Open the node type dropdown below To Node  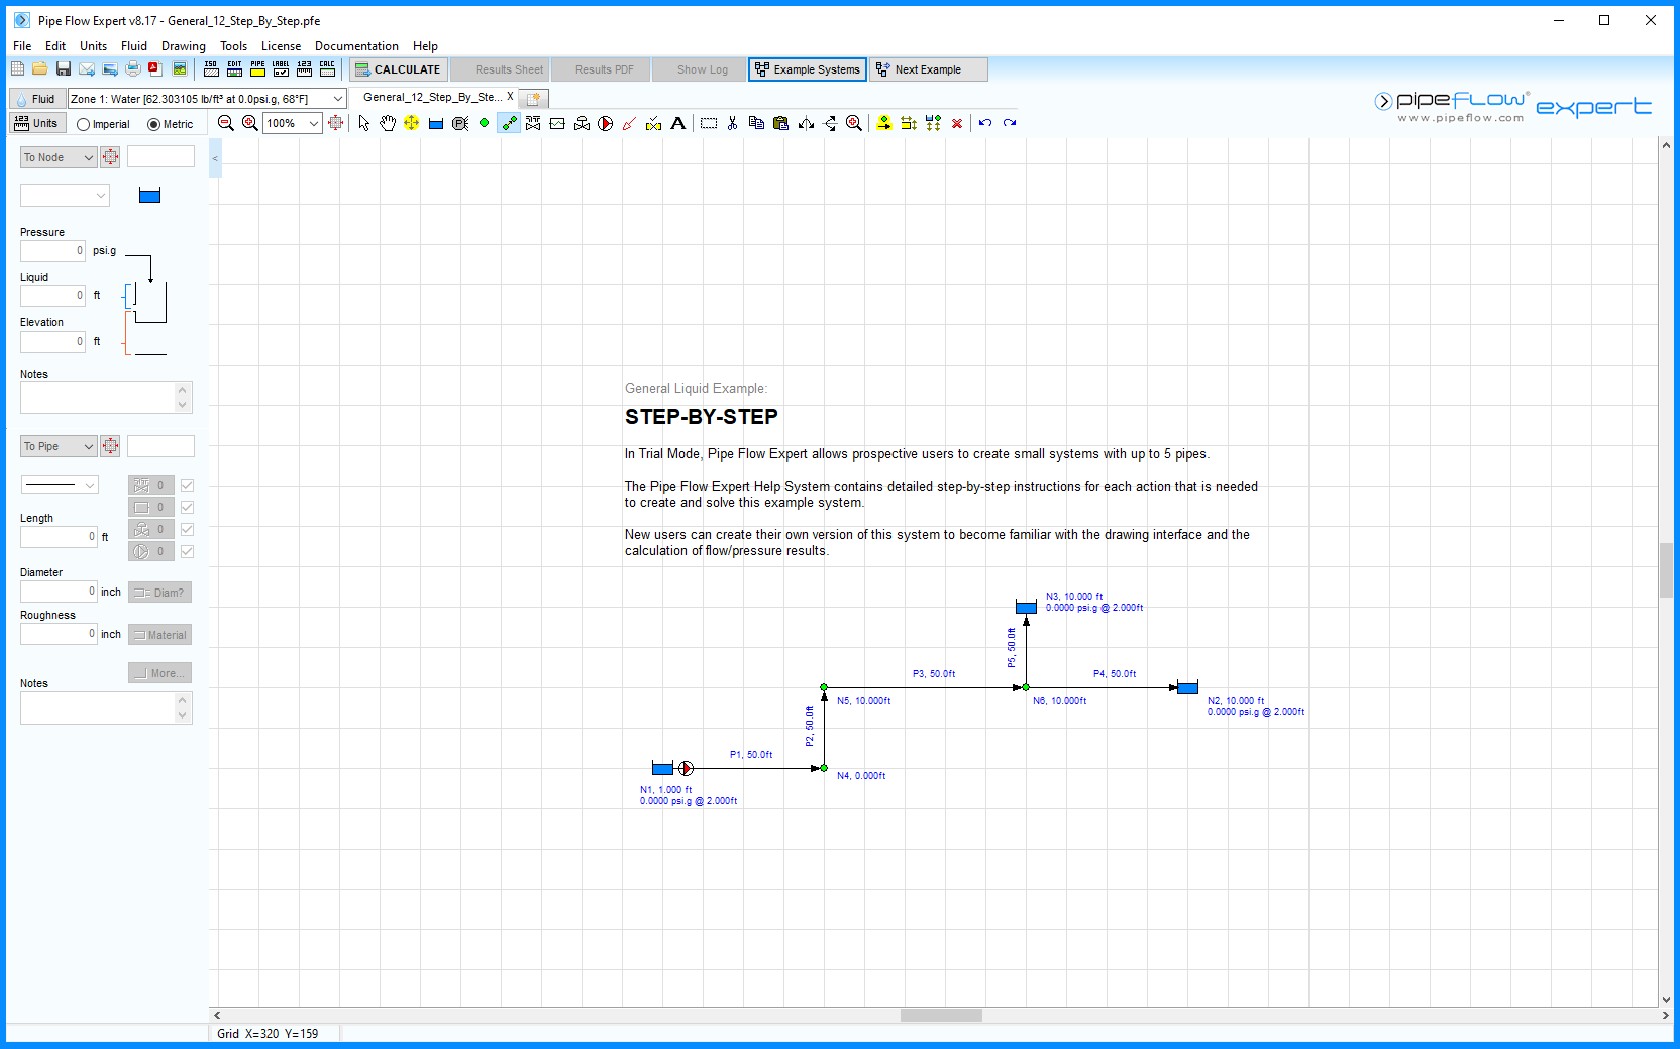(64, 195)
